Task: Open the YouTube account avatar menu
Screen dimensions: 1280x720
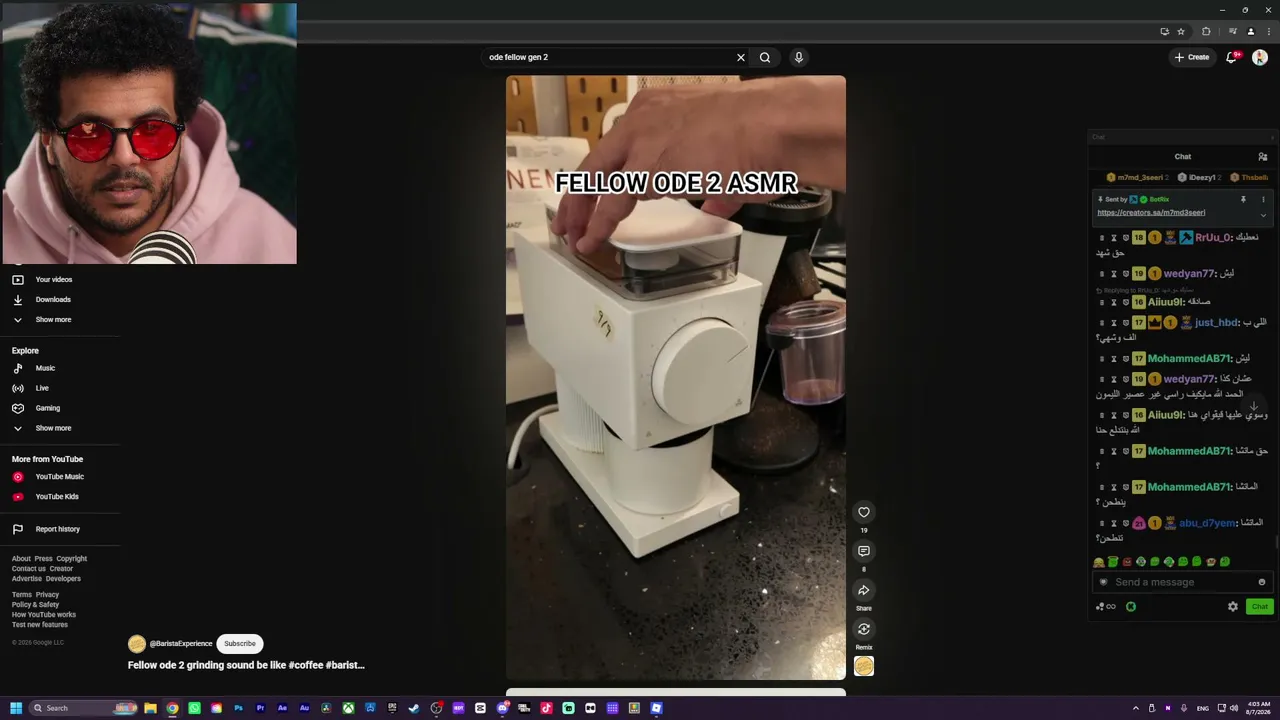Action: [x=1260, y=57]
